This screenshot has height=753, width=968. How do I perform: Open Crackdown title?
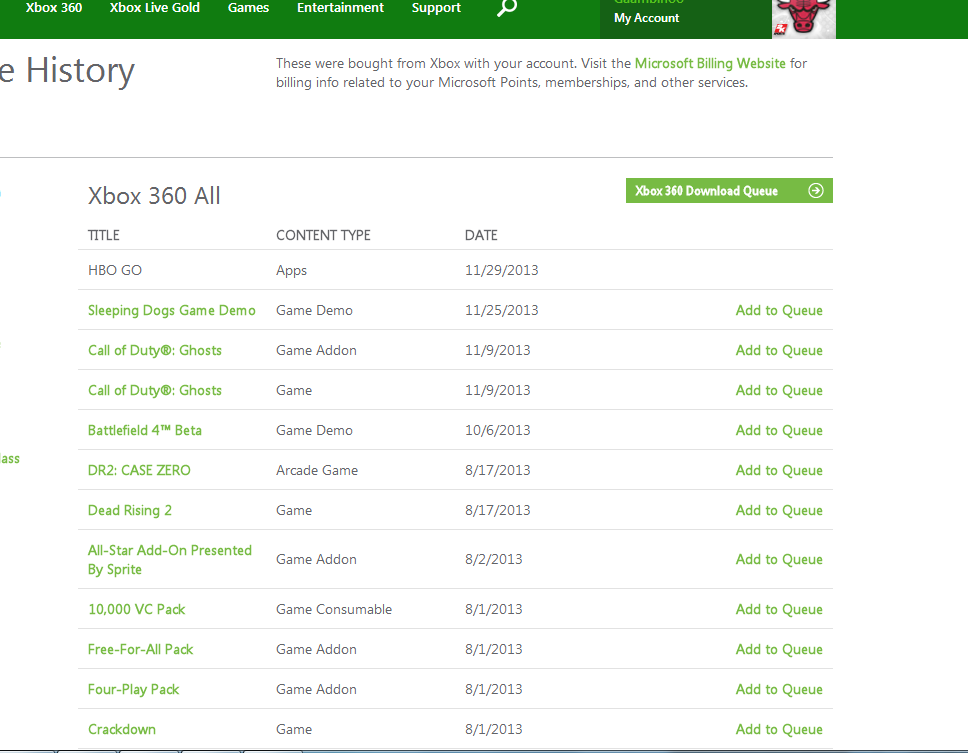coord(122,730)
